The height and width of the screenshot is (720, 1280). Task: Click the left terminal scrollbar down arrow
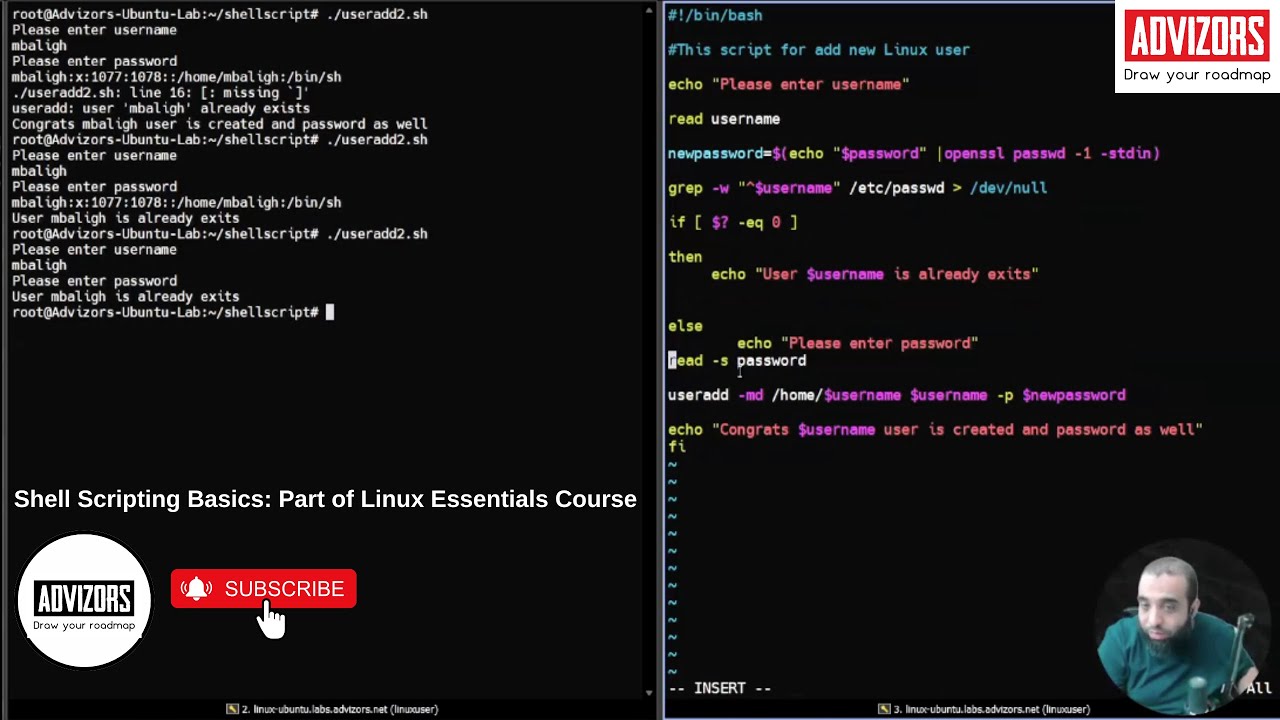tap(649, 692)
